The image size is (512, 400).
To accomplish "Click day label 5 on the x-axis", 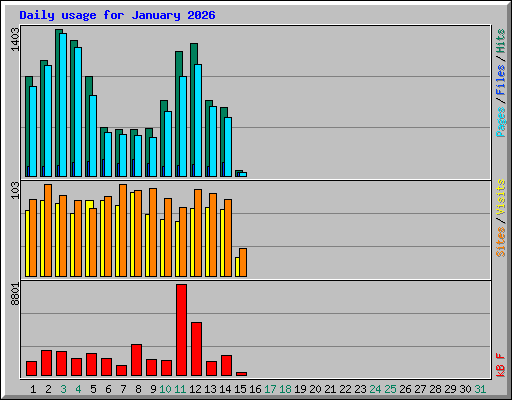I will [x=93, y=389].
